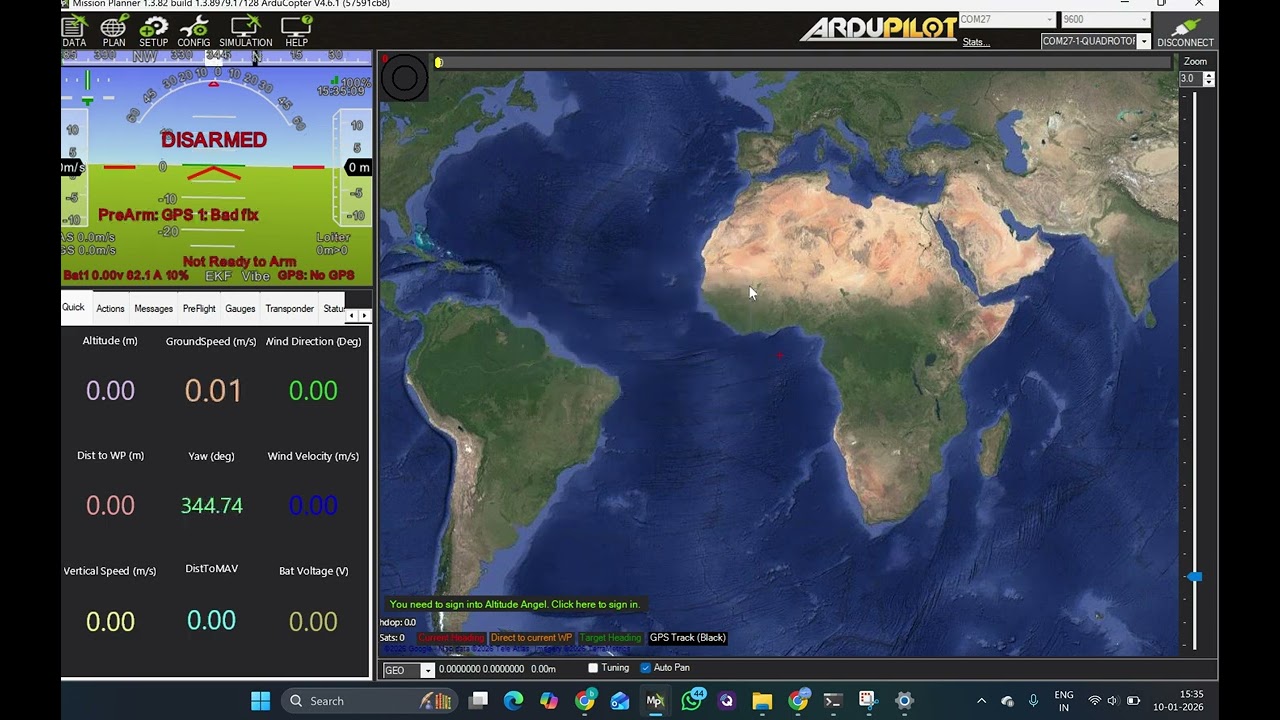Switch to the PreFlight tab
This screenshot has width=1280, height=720.
[x=199, y=309]
